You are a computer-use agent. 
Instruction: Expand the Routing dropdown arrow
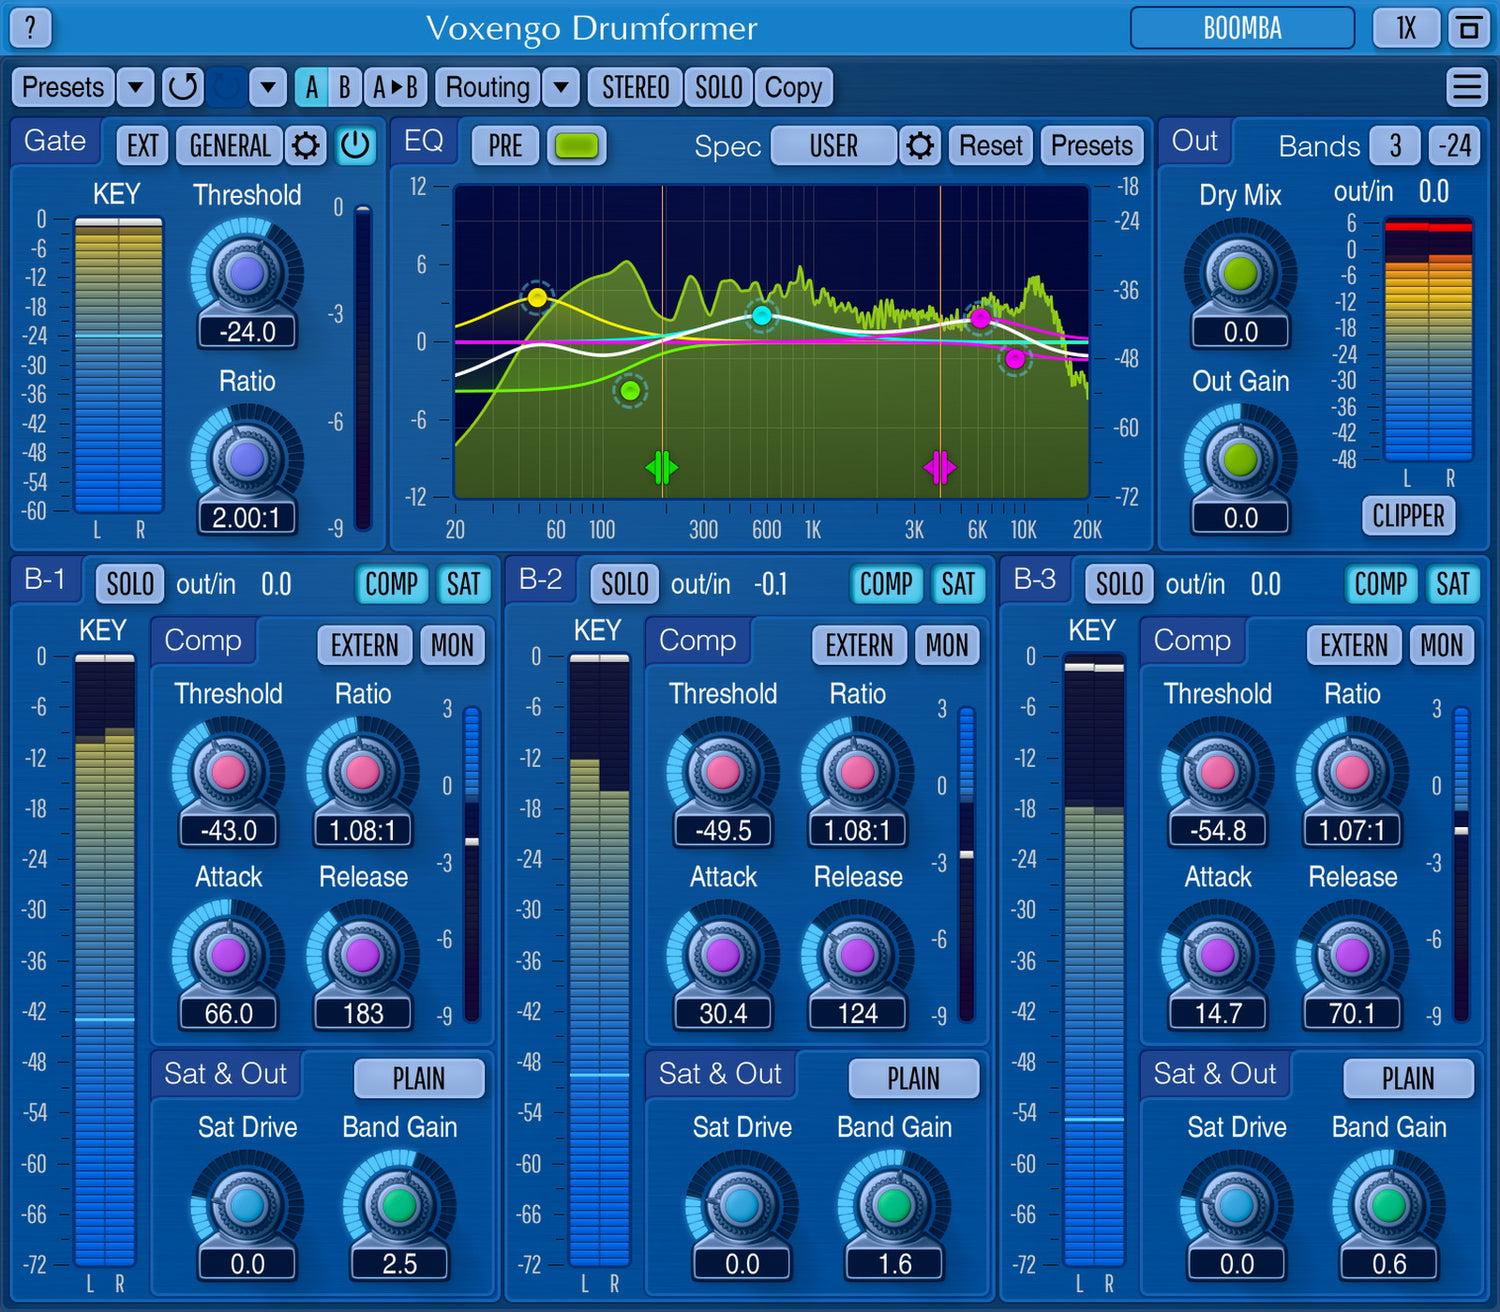click(561, 88)
